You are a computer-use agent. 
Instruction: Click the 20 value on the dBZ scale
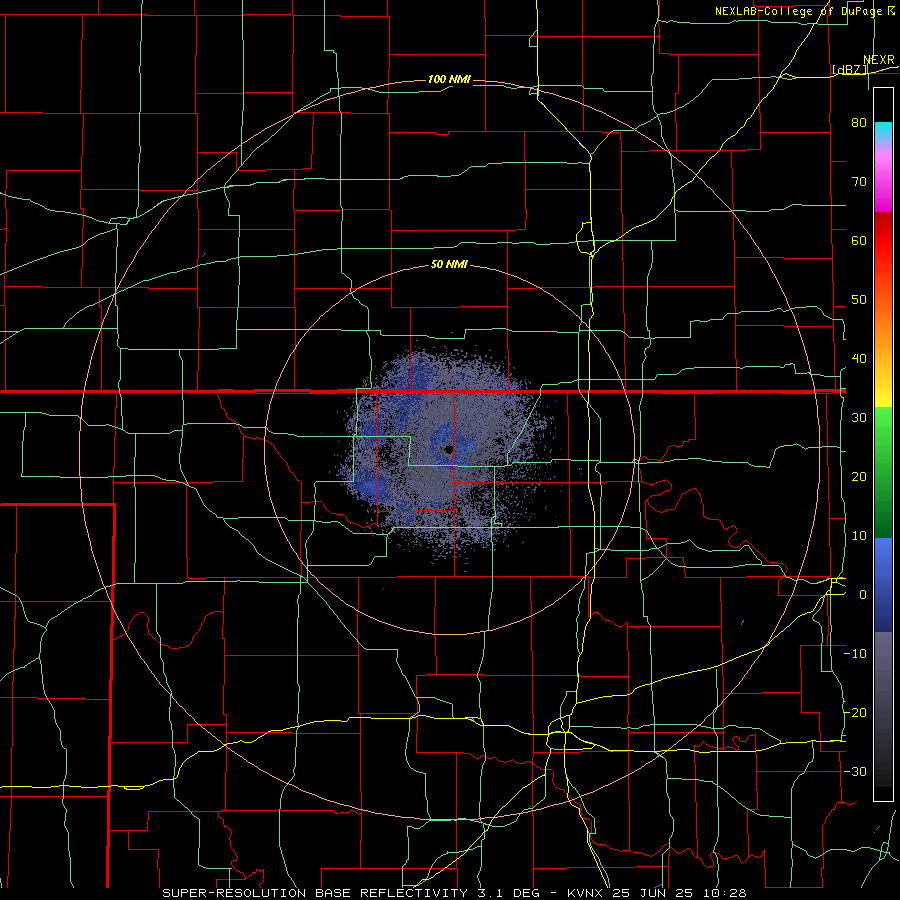[x=859, y=477]
